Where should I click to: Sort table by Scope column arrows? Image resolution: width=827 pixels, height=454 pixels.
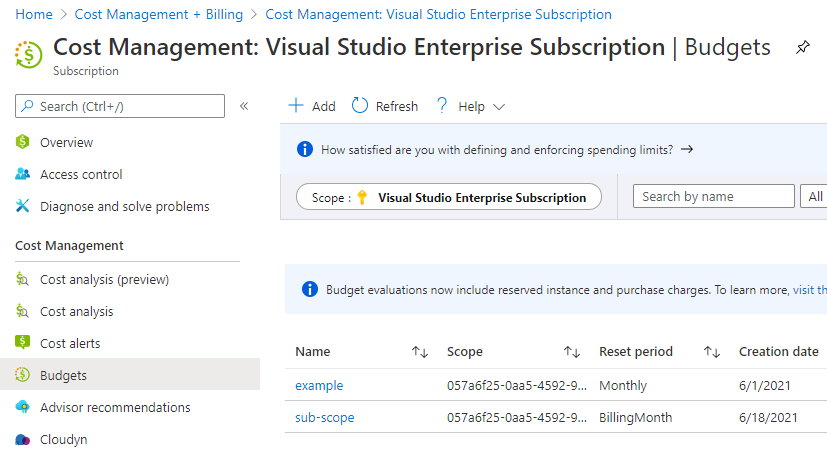pos(572,352)
